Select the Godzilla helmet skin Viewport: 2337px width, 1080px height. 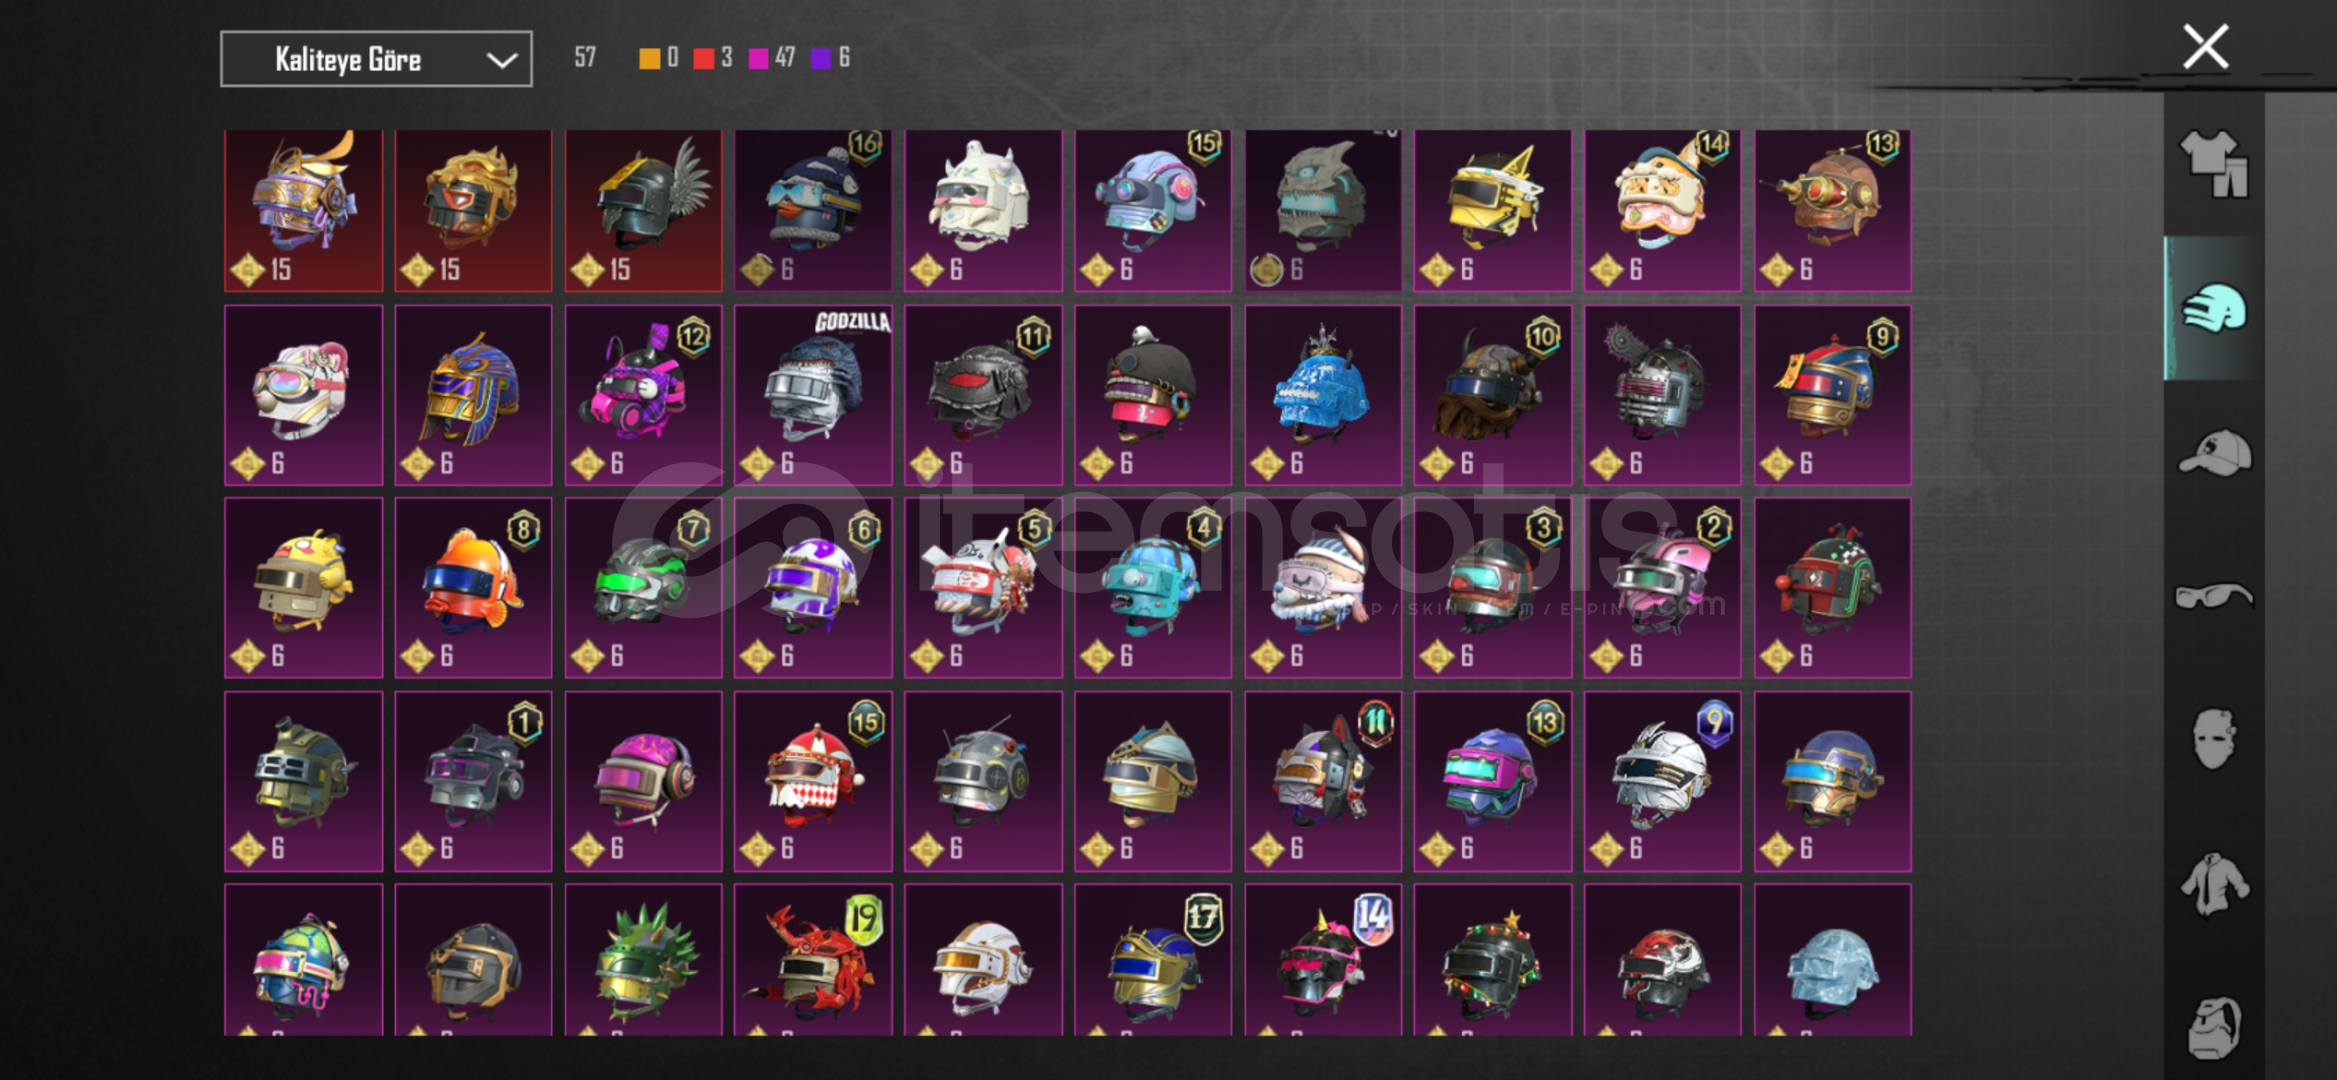[x=813, y=395]
